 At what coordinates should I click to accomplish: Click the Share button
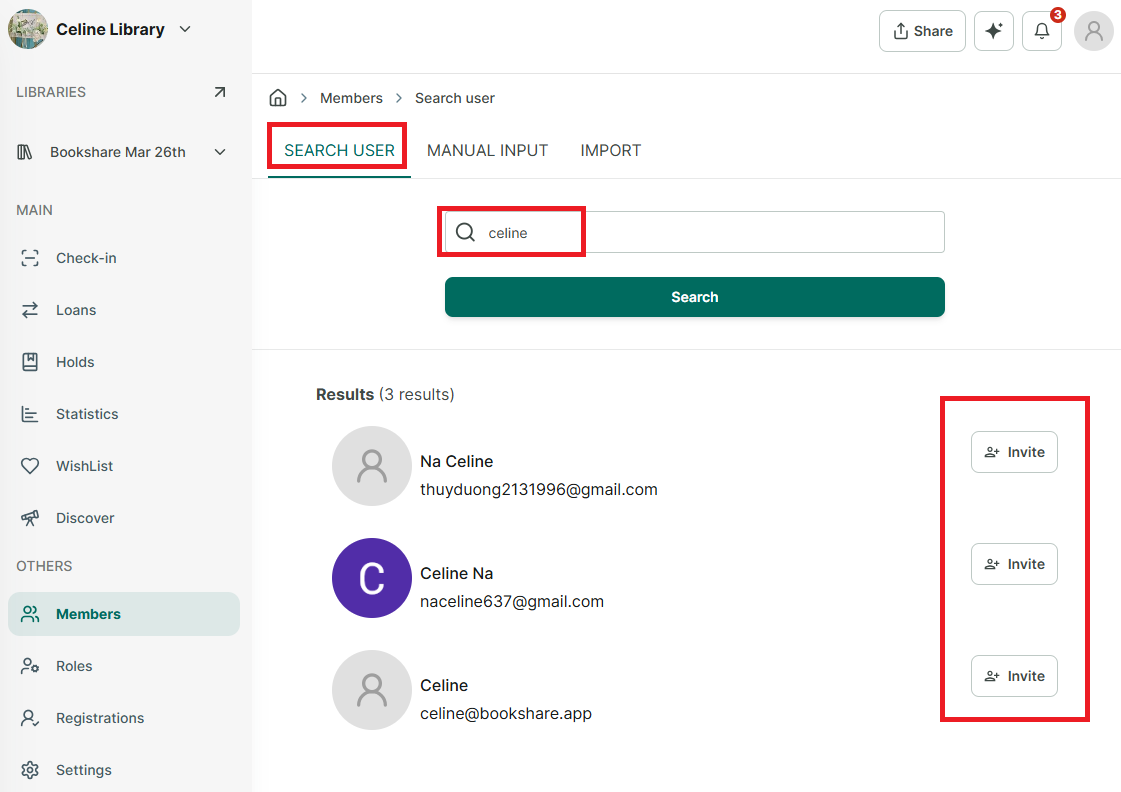tap(922, 31)
